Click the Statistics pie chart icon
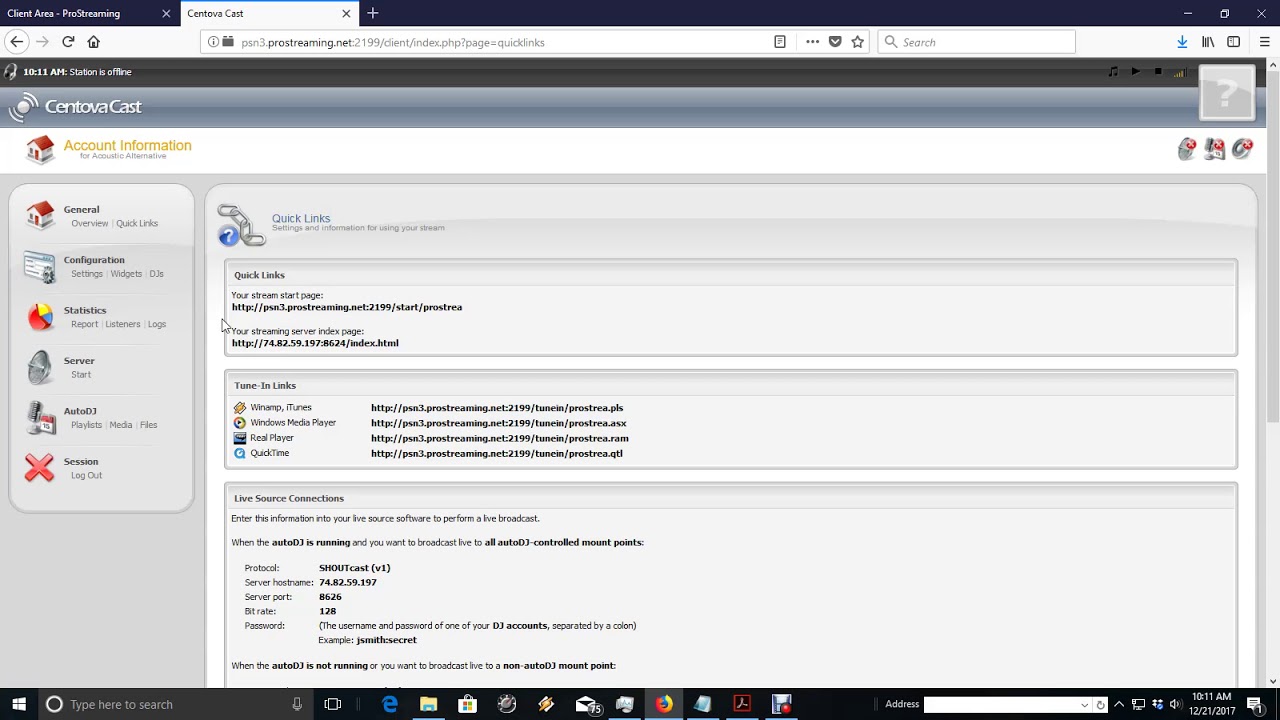 40,317
